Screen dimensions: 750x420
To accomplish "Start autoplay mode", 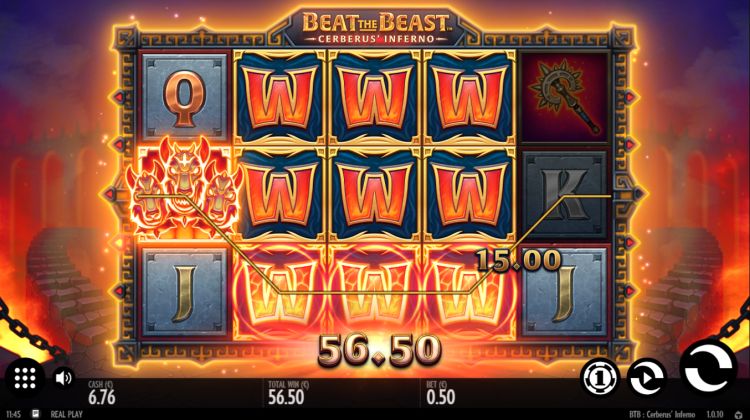I will [x=646, y=378].
